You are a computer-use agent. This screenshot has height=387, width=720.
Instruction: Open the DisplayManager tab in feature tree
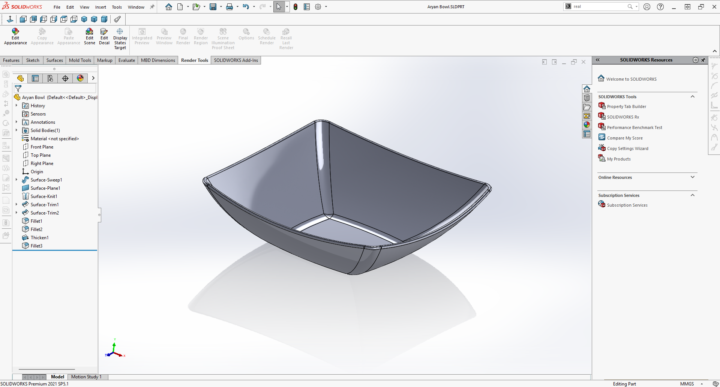click(x=80, y=78)
